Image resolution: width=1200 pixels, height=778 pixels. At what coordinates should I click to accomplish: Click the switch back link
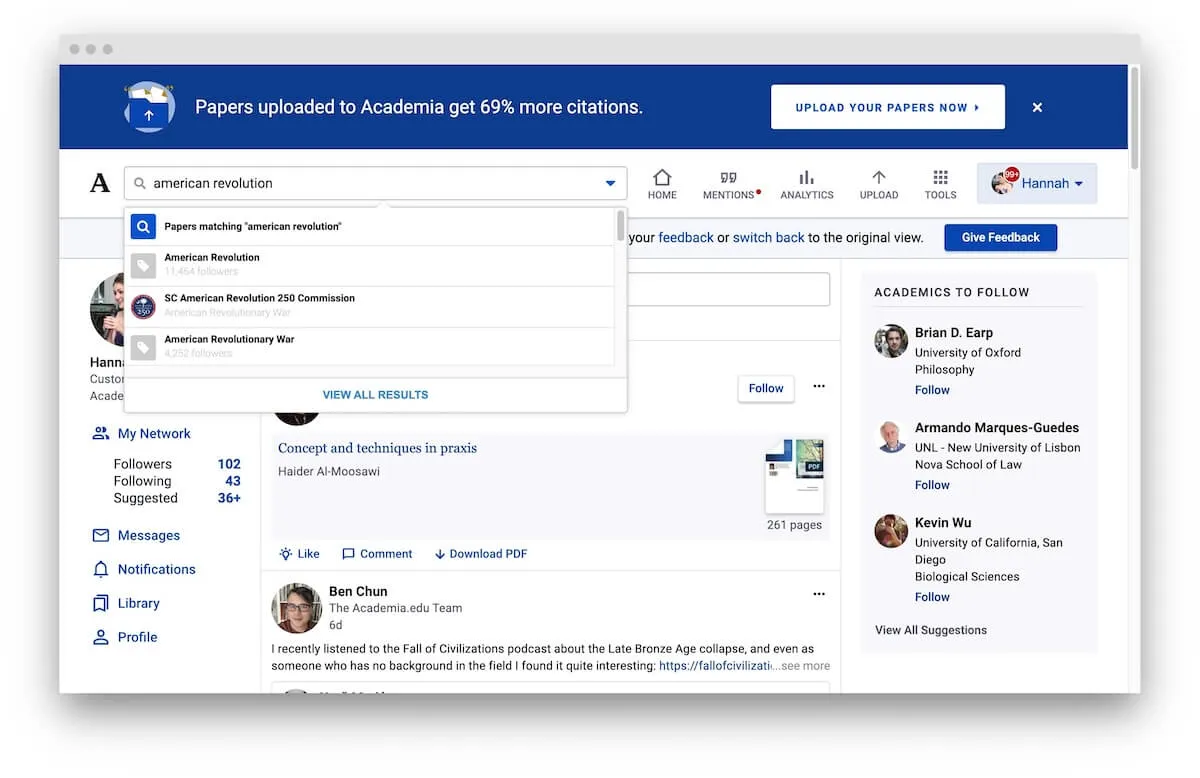click(x=769, y=238)
